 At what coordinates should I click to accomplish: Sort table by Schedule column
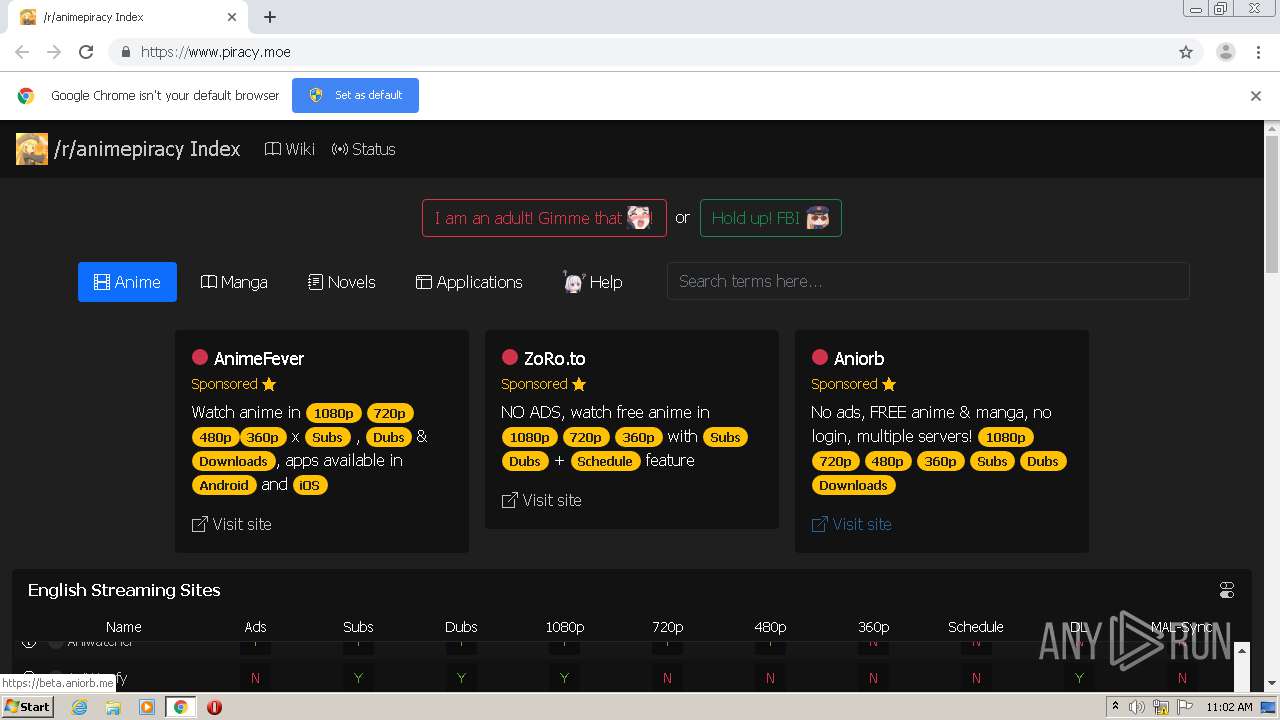click(976, 627)
